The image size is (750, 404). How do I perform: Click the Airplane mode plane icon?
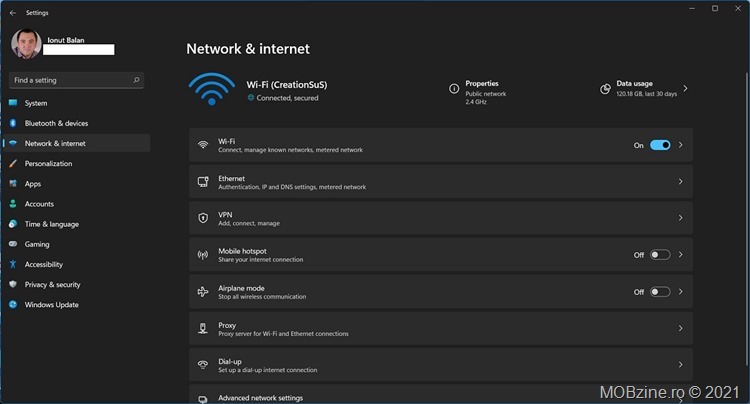click(203, 292)
